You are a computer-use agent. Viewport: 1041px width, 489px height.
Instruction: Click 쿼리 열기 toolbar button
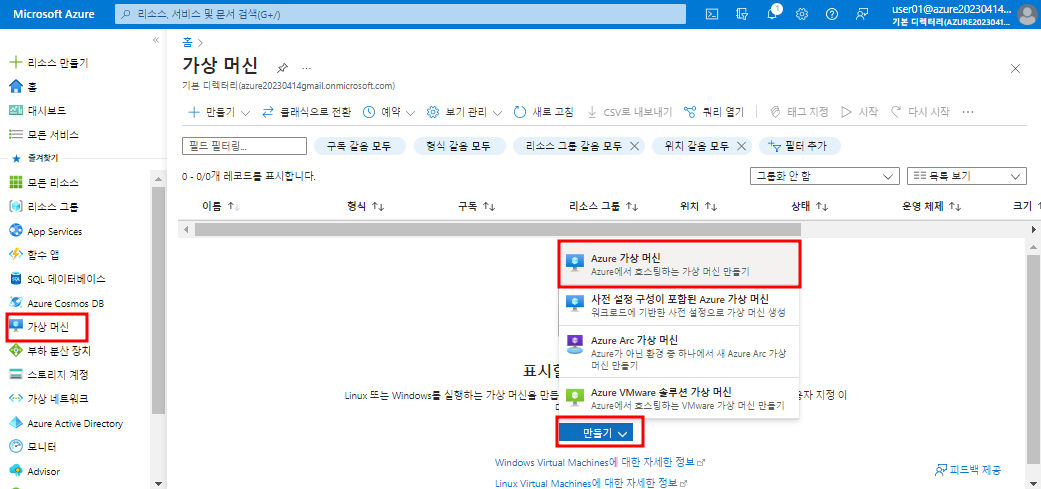[714, 112]
